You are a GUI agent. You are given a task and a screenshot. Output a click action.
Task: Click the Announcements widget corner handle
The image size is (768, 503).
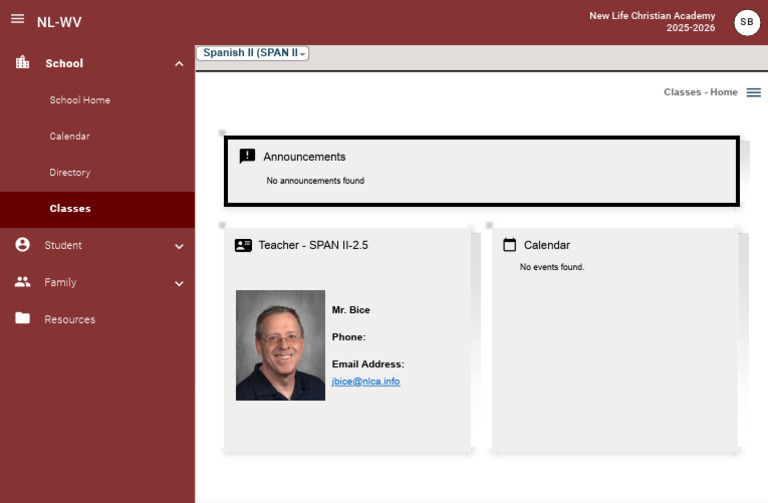pyautogui.click(x=222, y=133)
